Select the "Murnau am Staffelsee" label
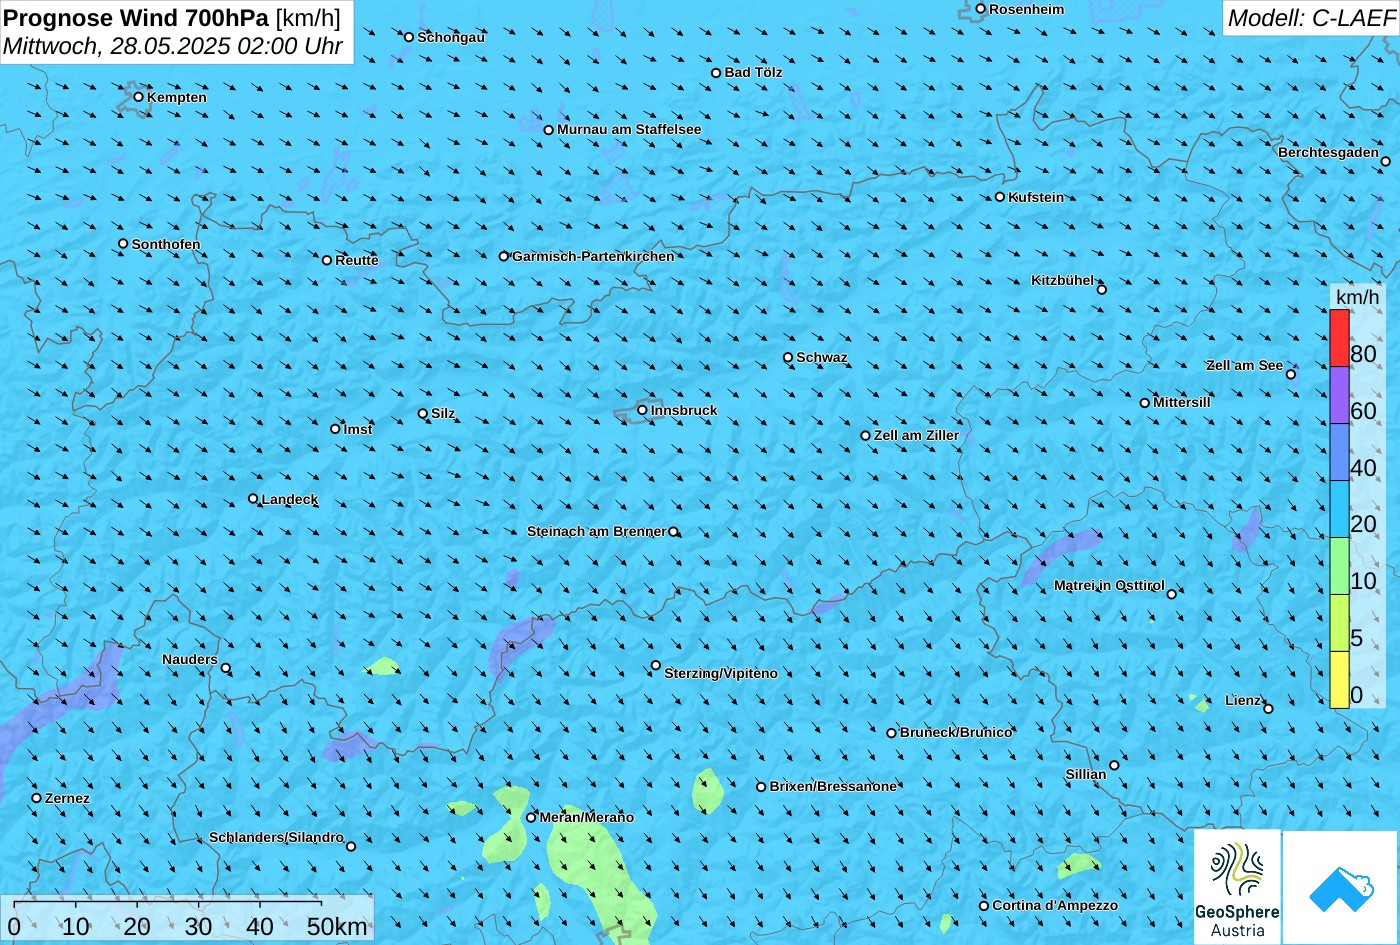 click(629, 129)
